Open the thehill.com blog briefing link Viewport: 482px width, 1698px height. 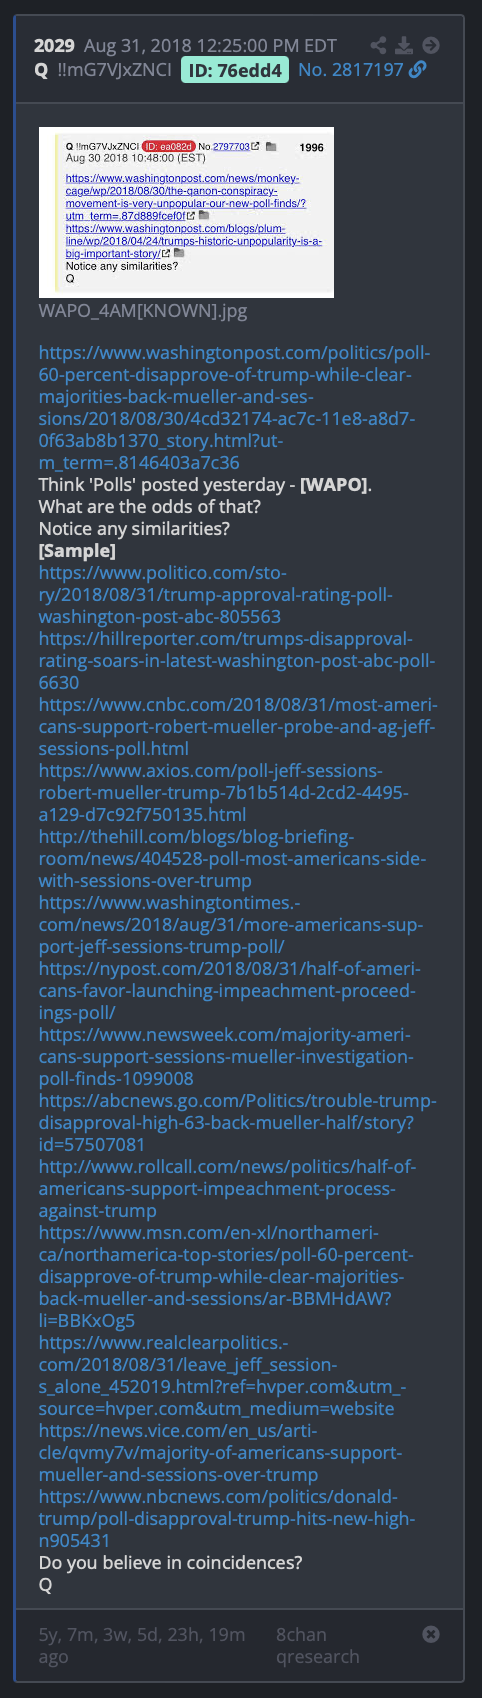(232, 859)
